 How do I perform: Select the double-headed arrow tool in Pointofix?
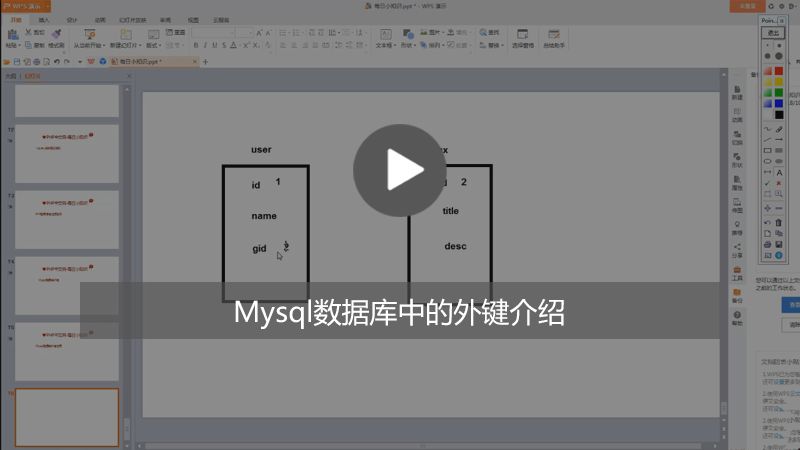767,172
